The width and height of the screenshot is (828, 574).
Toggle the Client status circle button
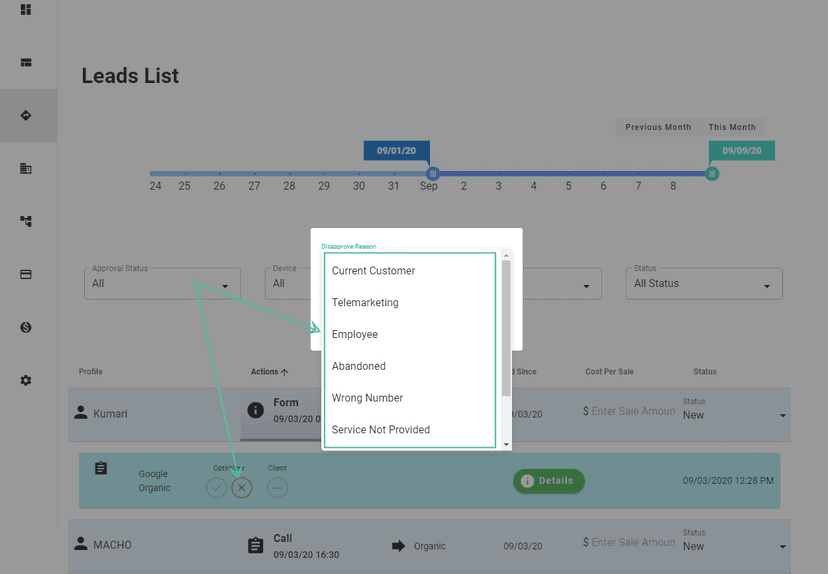(277, 487)
